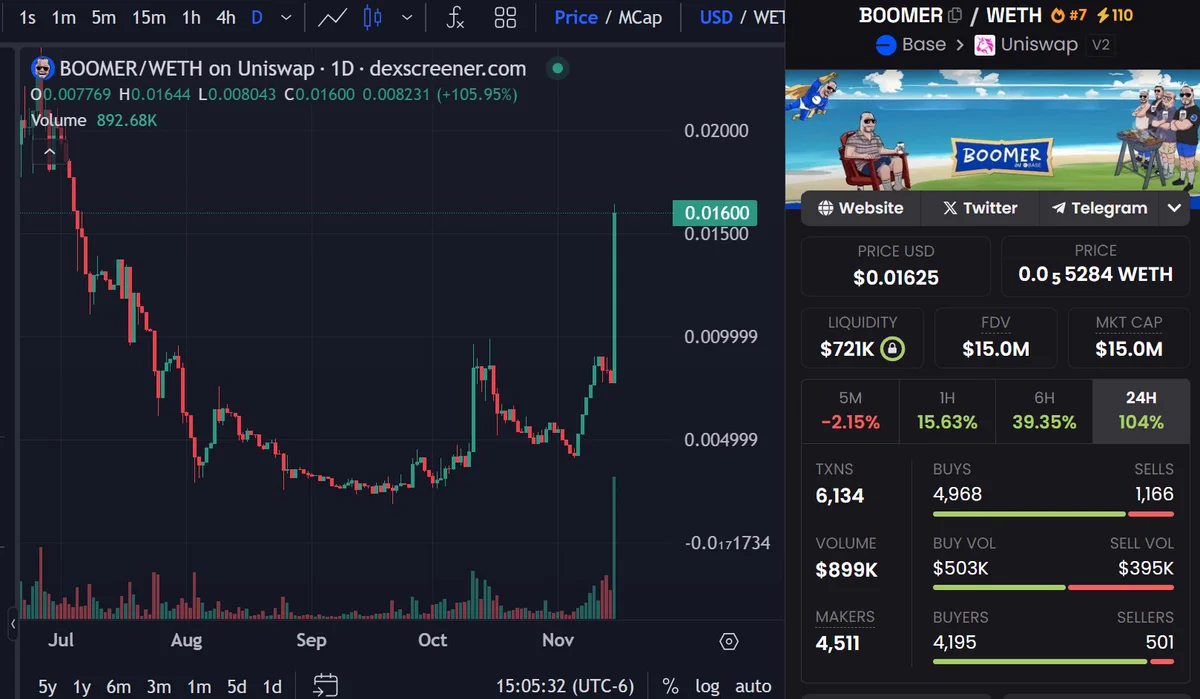This screenshot has width=1200, height=699.
Task: Select the 1H stats tab
Action: (947, 410)
